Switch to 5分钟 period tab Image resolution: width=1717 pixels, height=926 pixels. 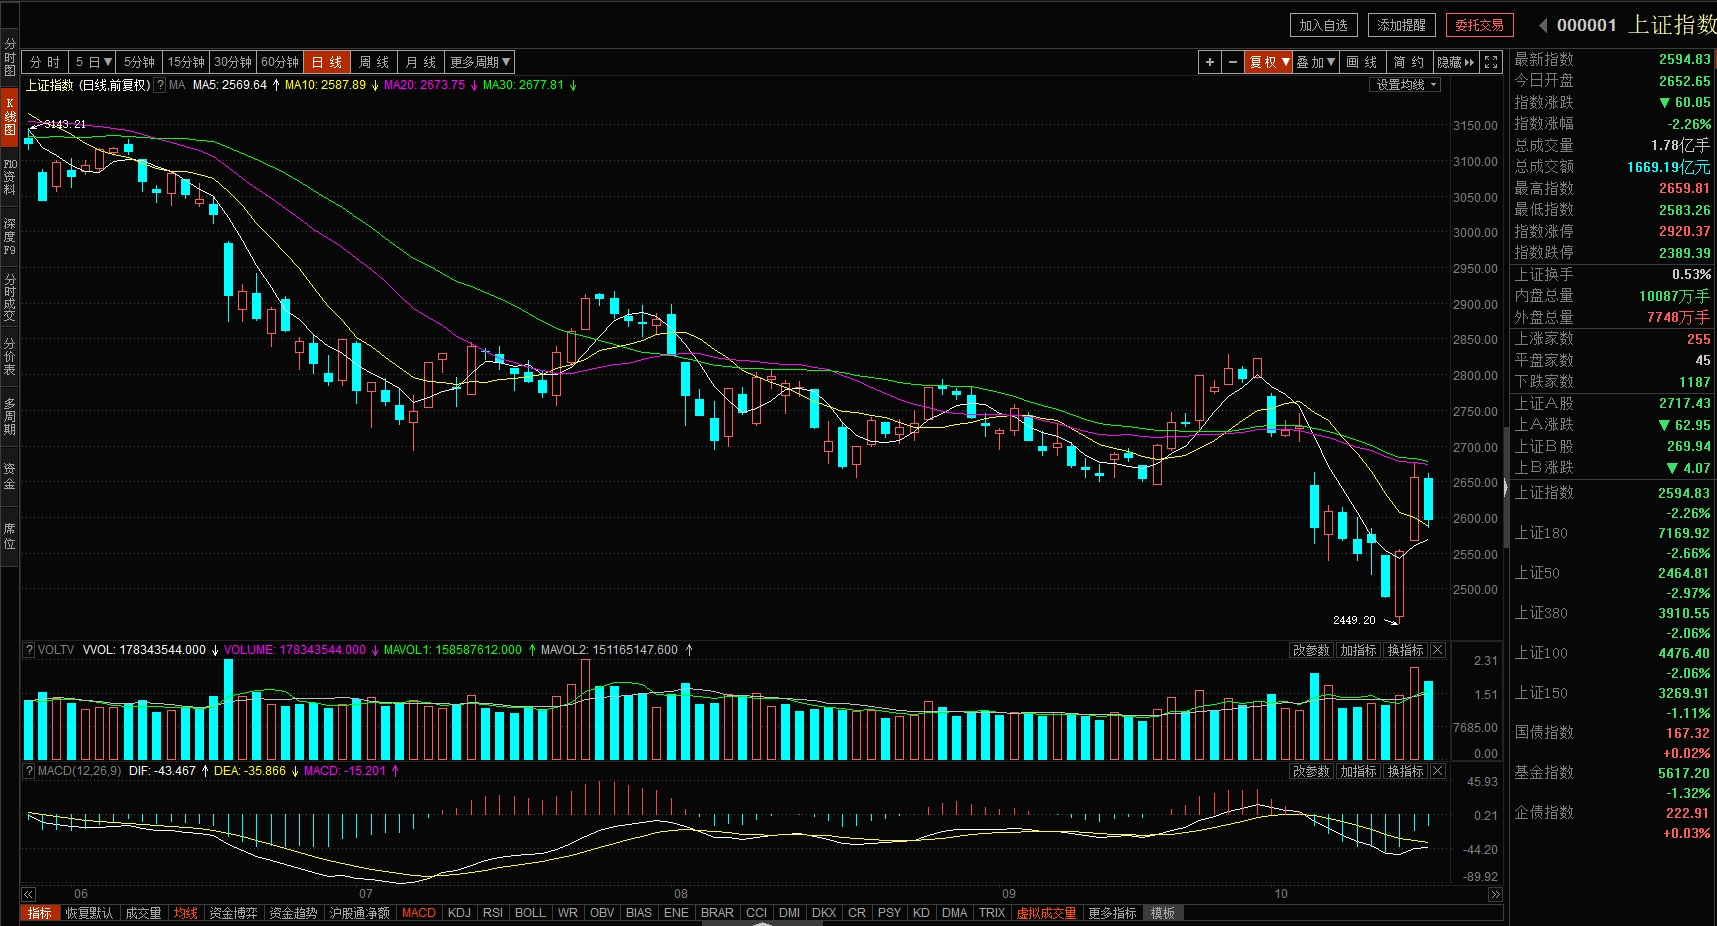(x=139, y=62)
